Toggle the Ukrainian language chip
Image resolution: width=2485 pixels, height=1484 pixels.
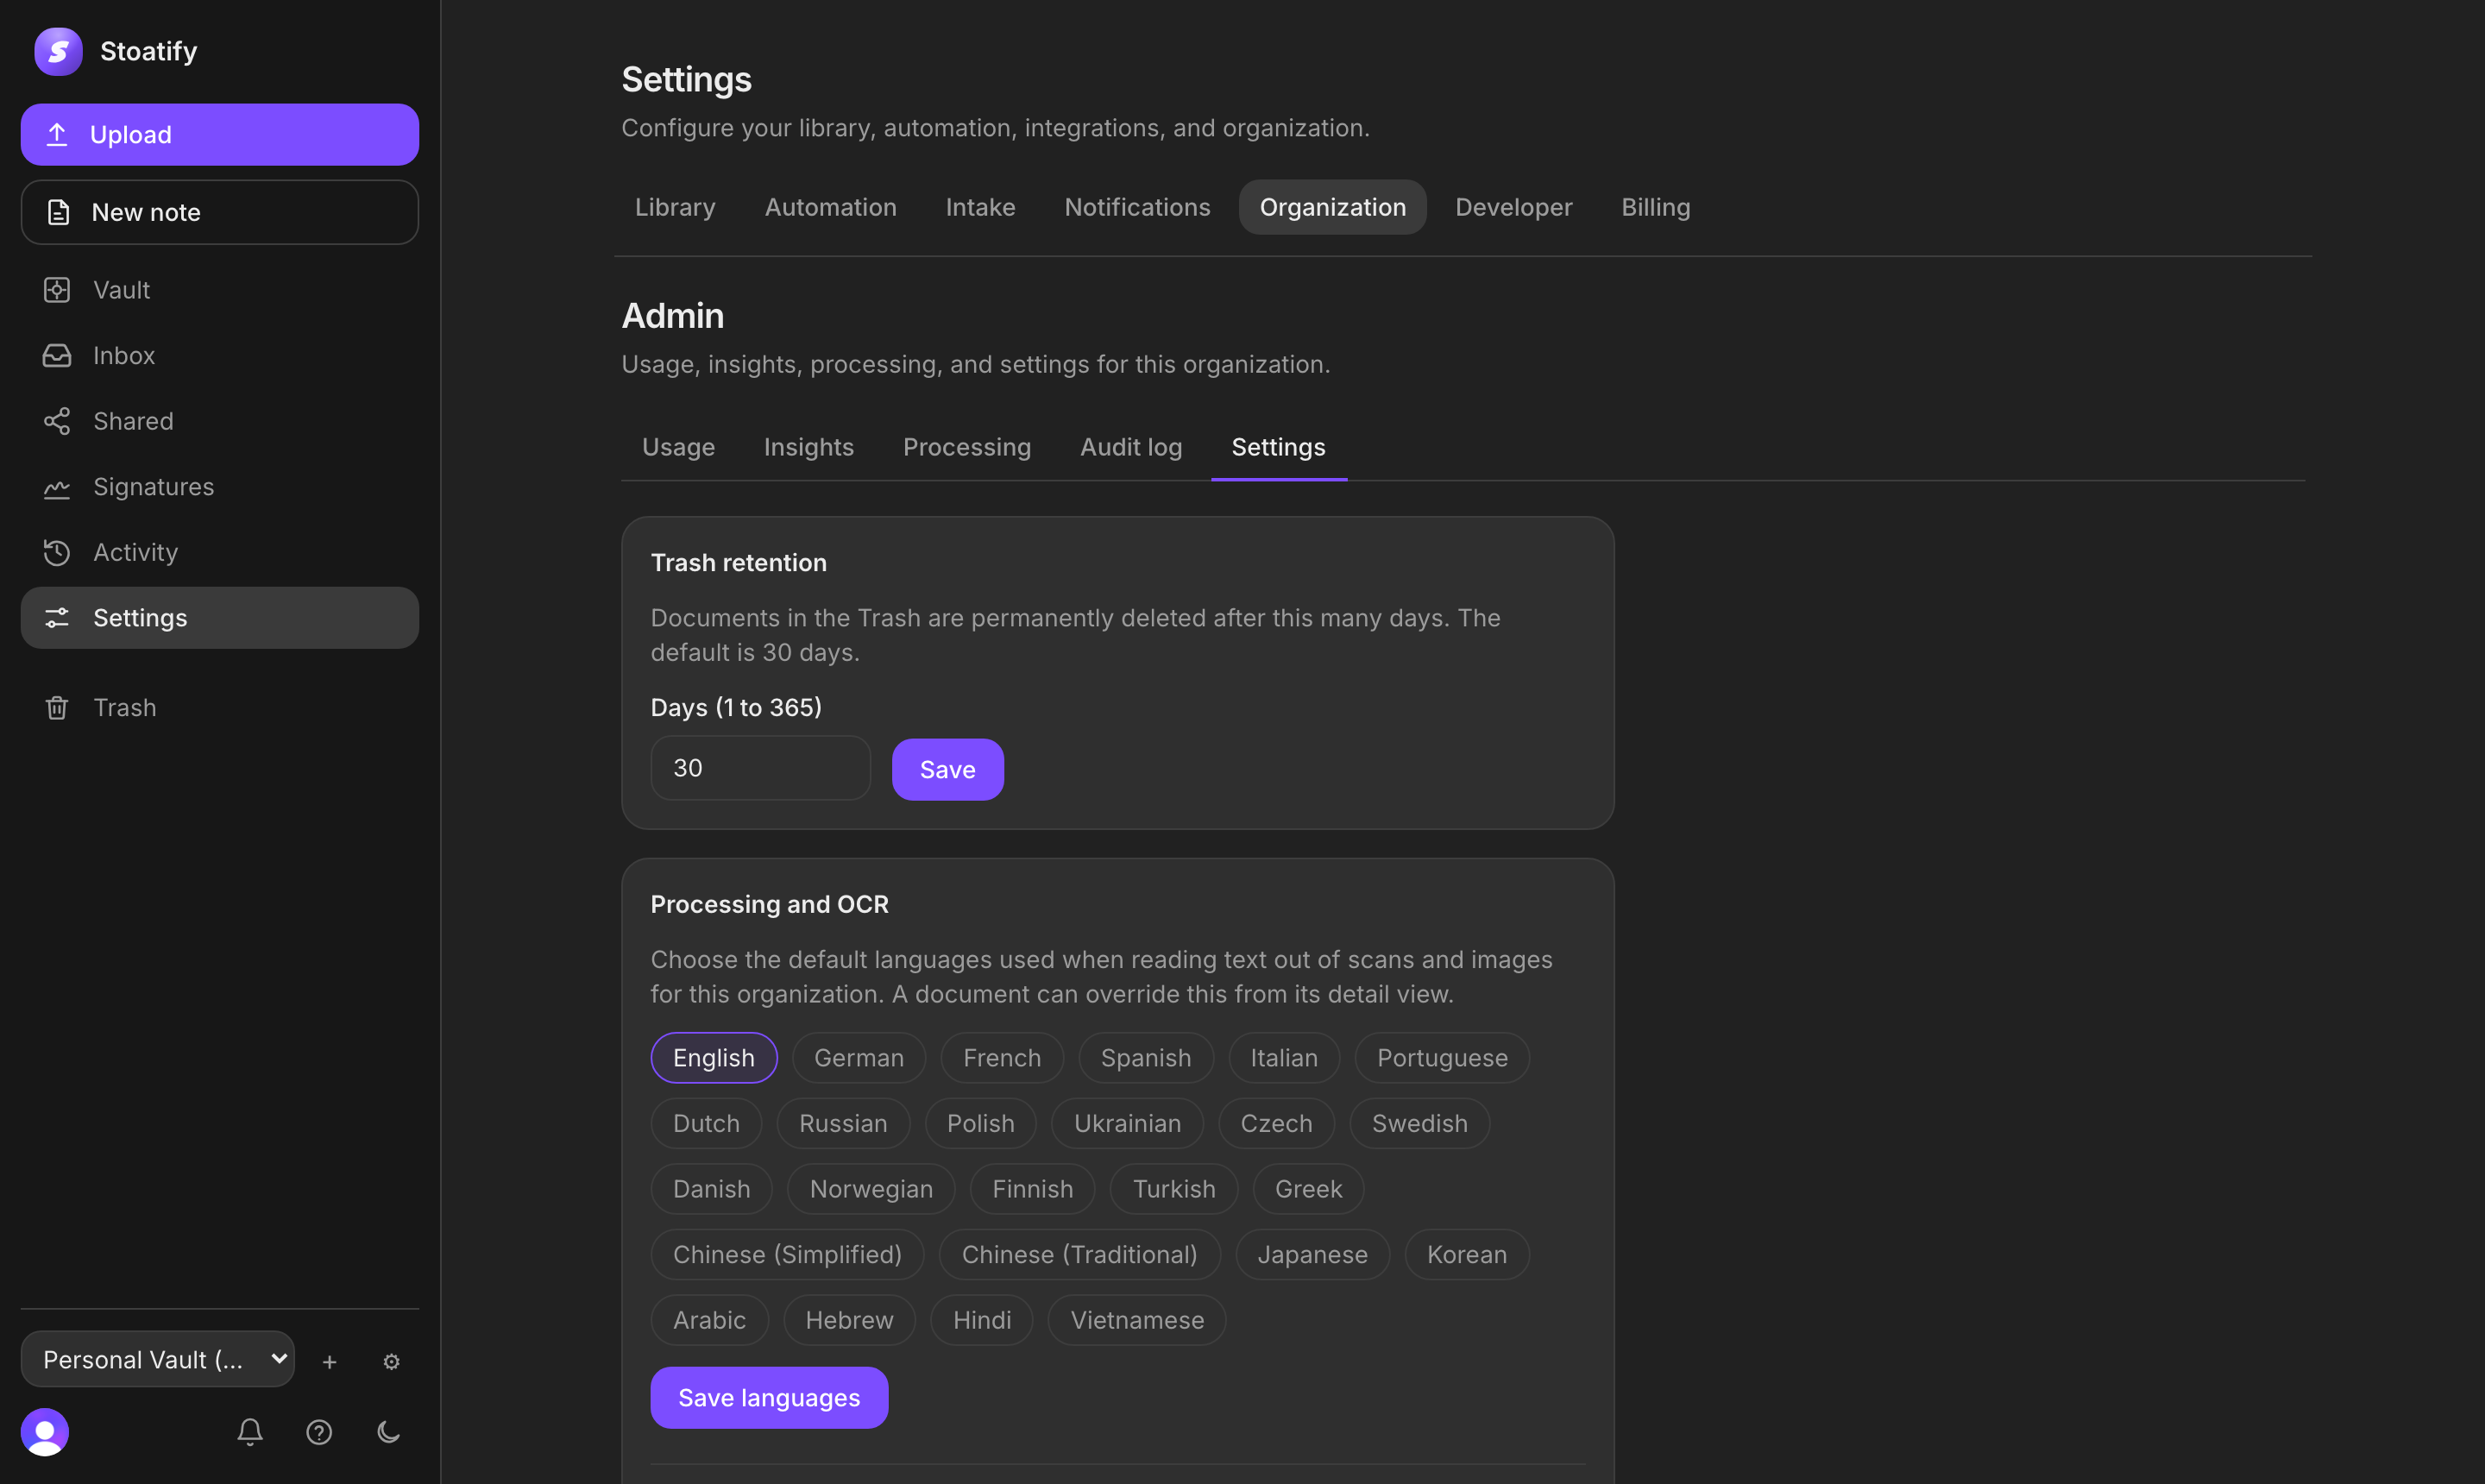[1127, 1123]
